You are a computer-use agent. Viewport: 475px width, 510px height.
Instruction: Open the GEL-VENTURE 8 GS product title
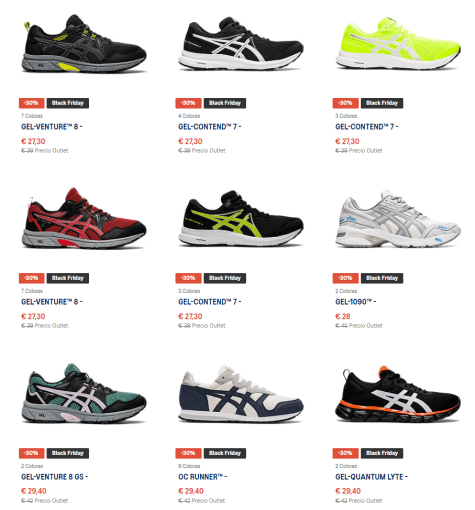pos(54,477)
